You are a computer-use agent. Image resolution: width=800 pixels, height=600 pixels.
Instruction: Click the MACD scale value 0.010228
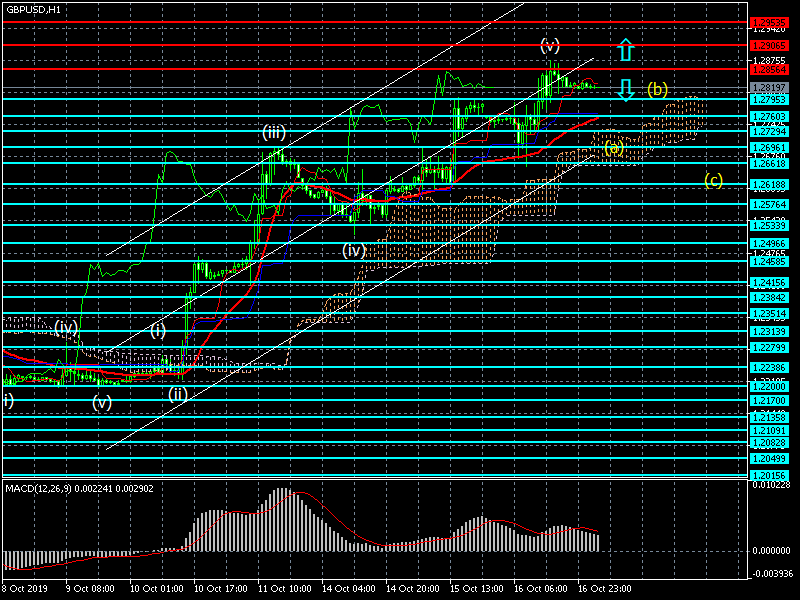coord(771,485)
